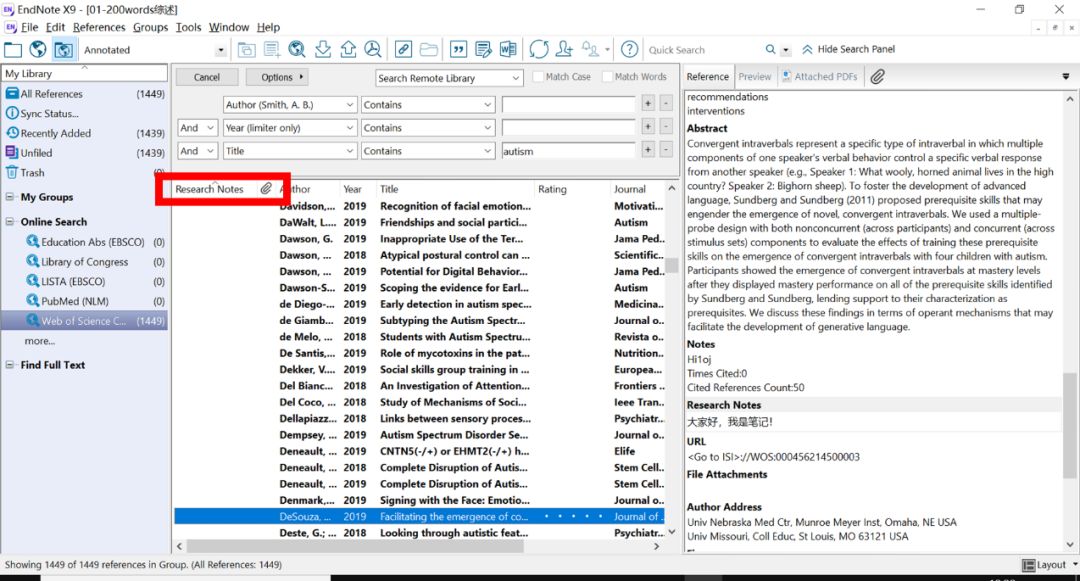
Task: Click the Quick Search field
Action: point(703,50)
